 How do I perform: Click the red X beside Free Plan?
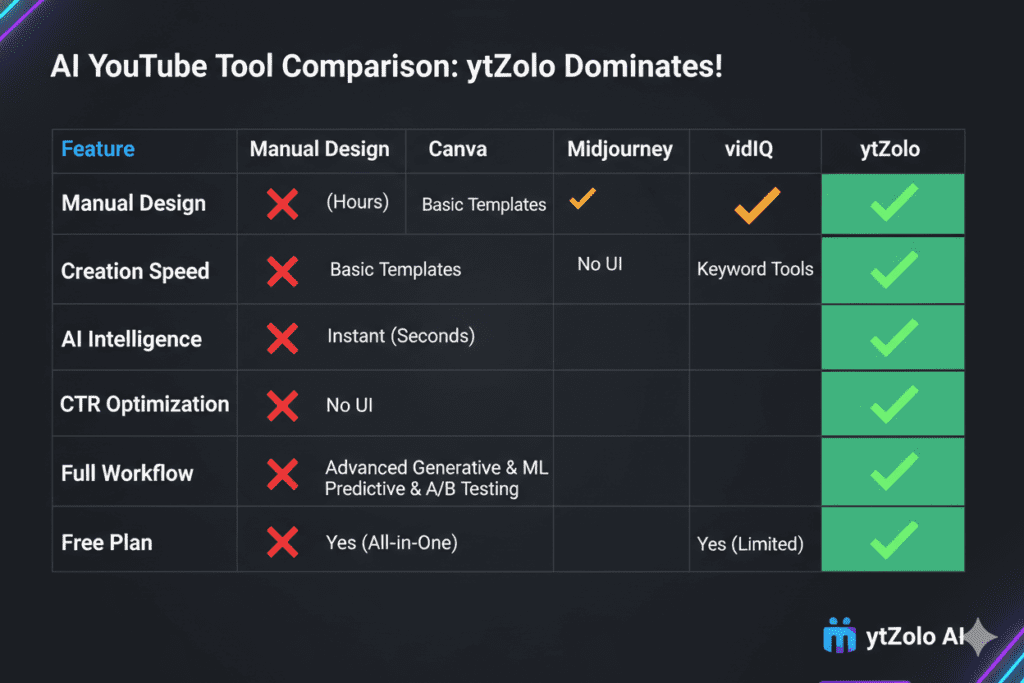point(283,542)
